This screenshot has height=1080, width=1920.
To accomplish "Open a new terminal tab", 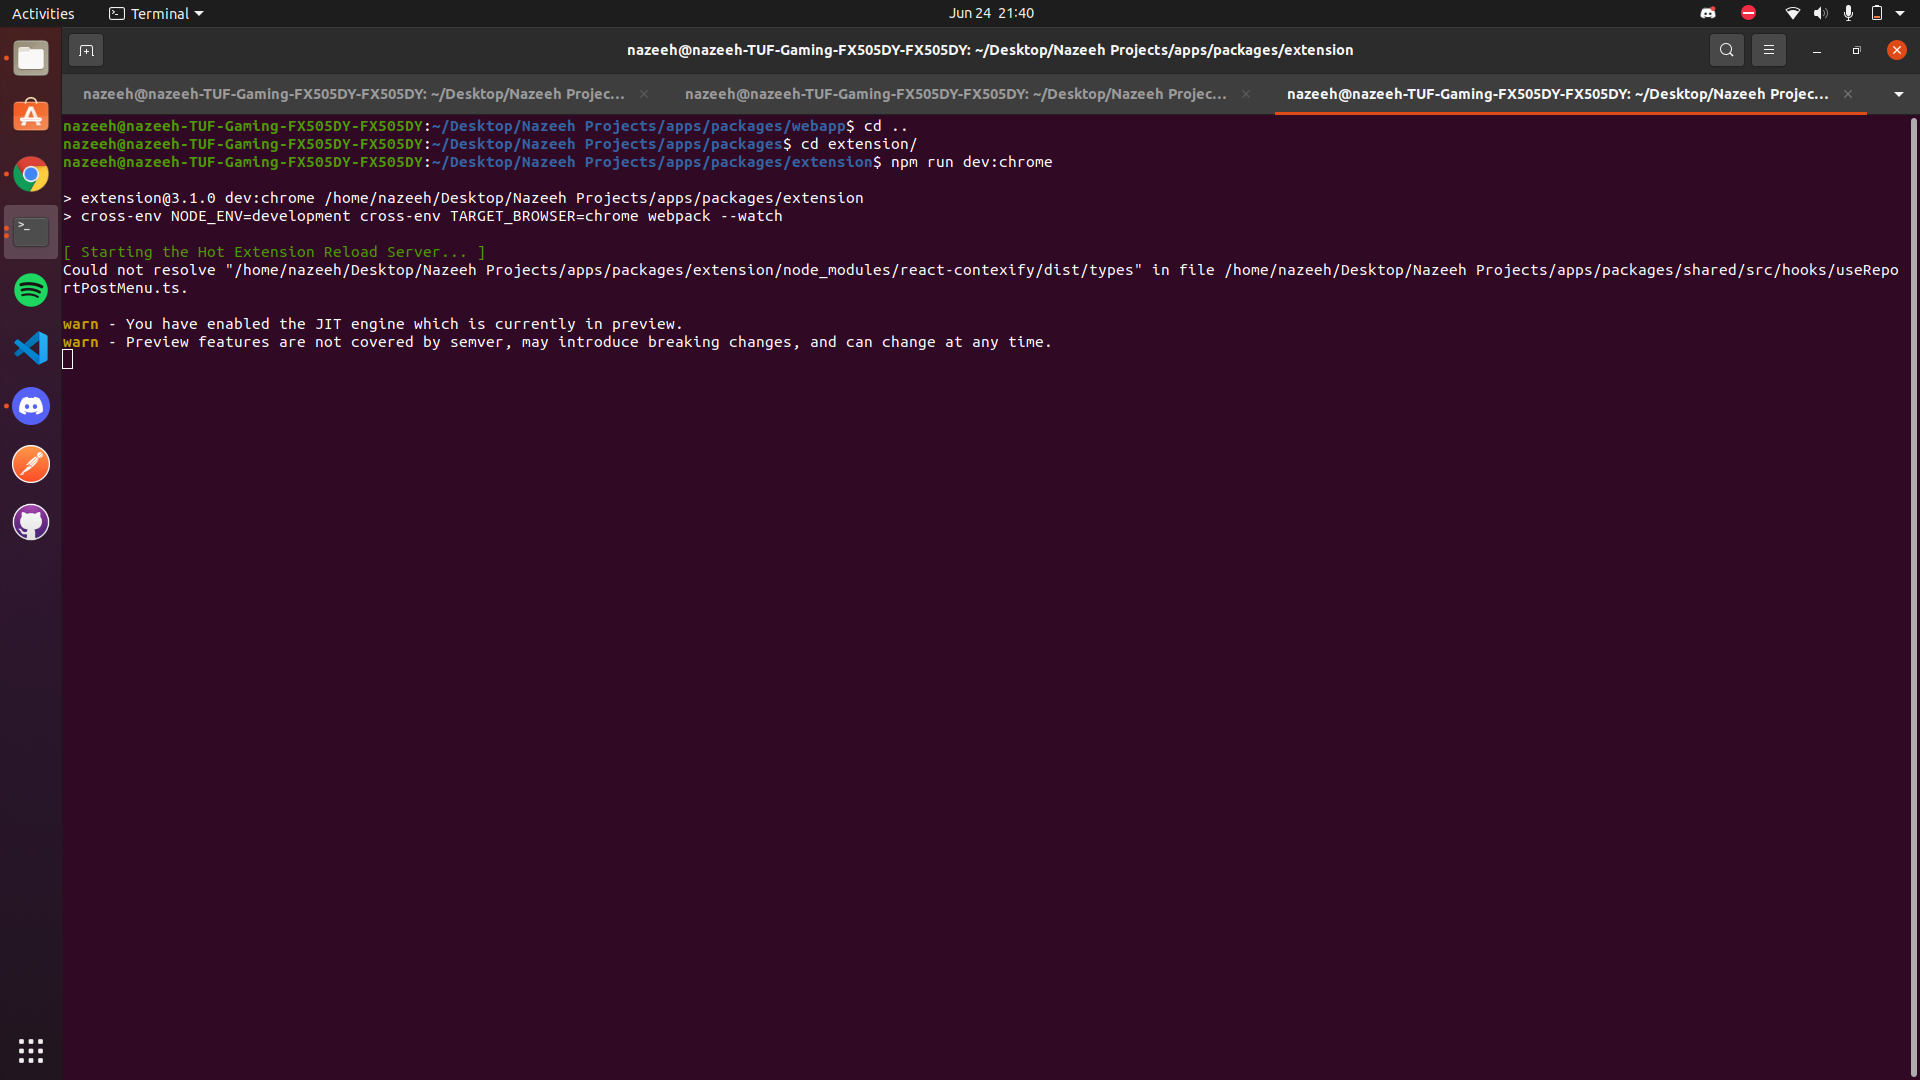I will (86, 50).
